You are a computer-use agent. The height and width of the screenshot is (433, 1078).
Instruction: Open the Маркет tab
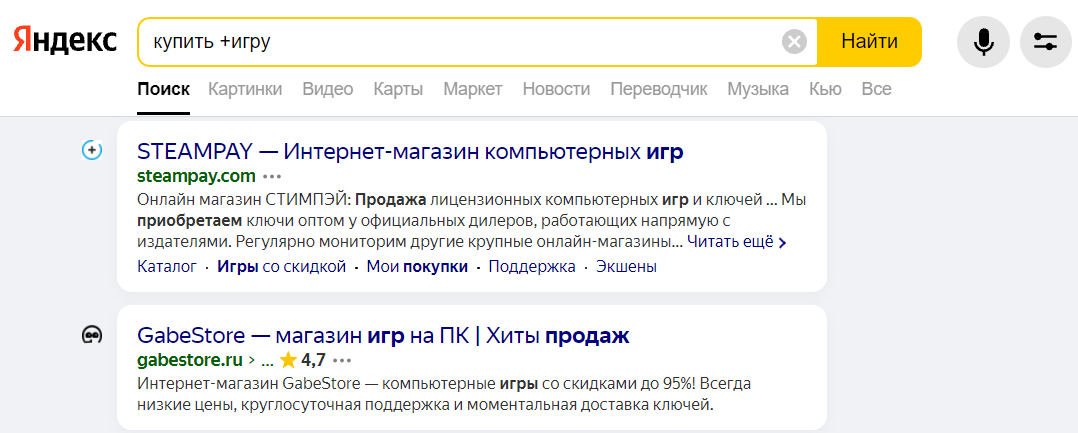click(473, 89)
